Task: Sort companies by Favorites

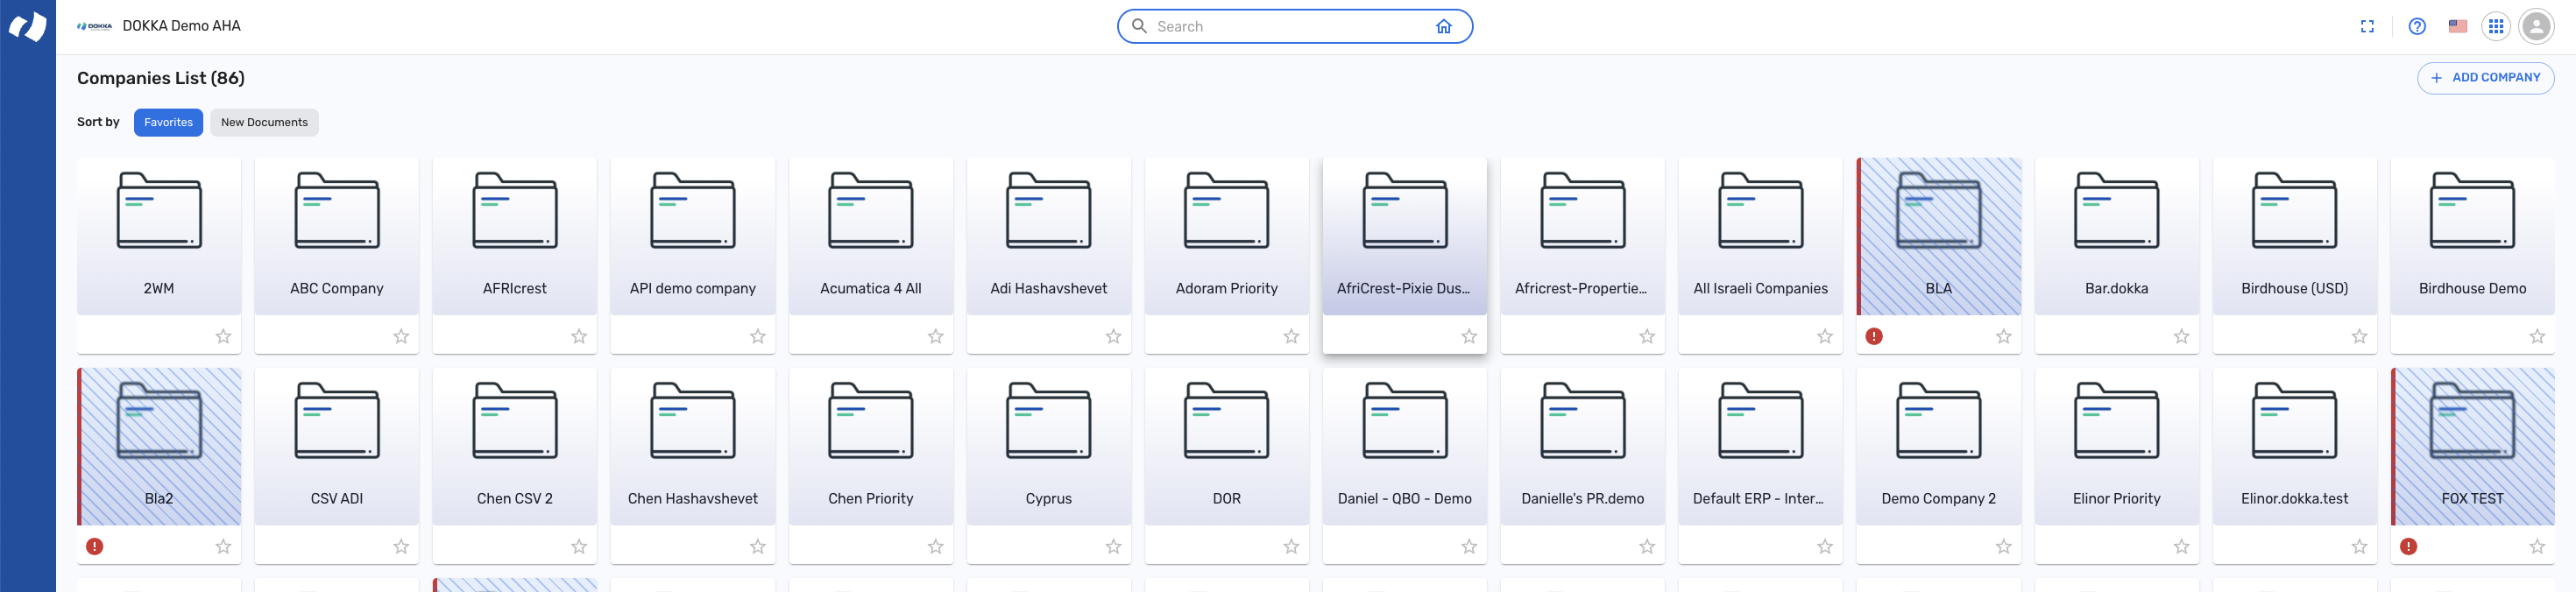Action: (168, 122)
